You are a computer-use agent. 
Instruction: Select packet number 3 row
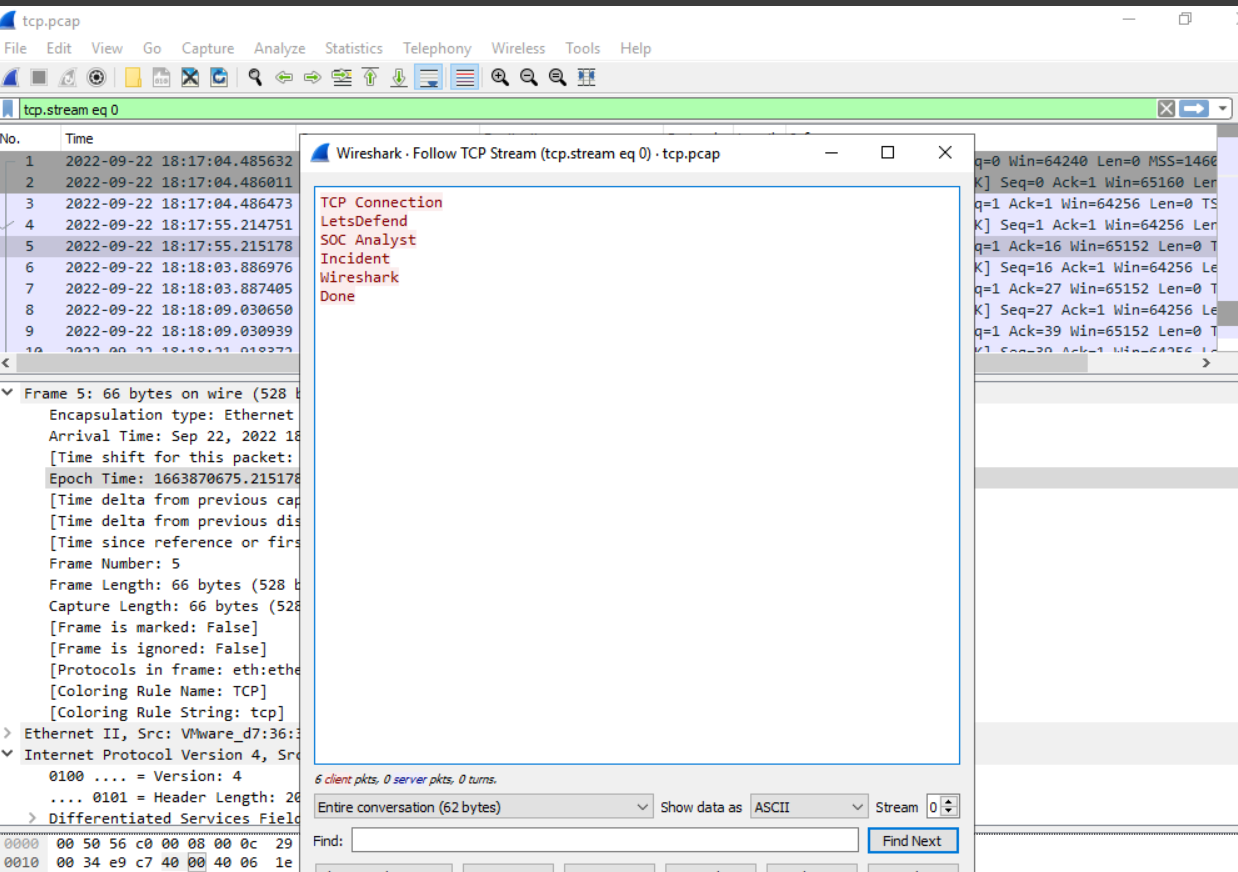[149, 203]
